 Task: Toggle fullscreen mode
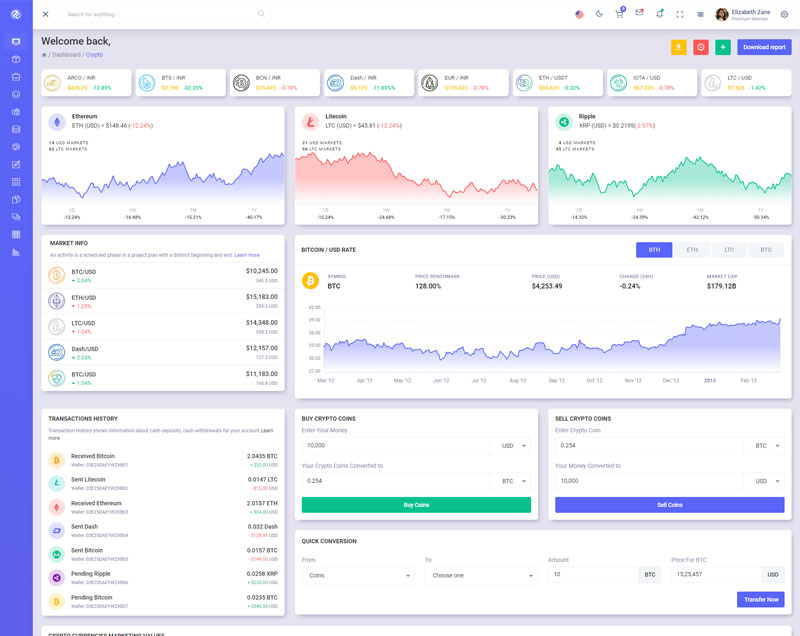pos(680,14)
